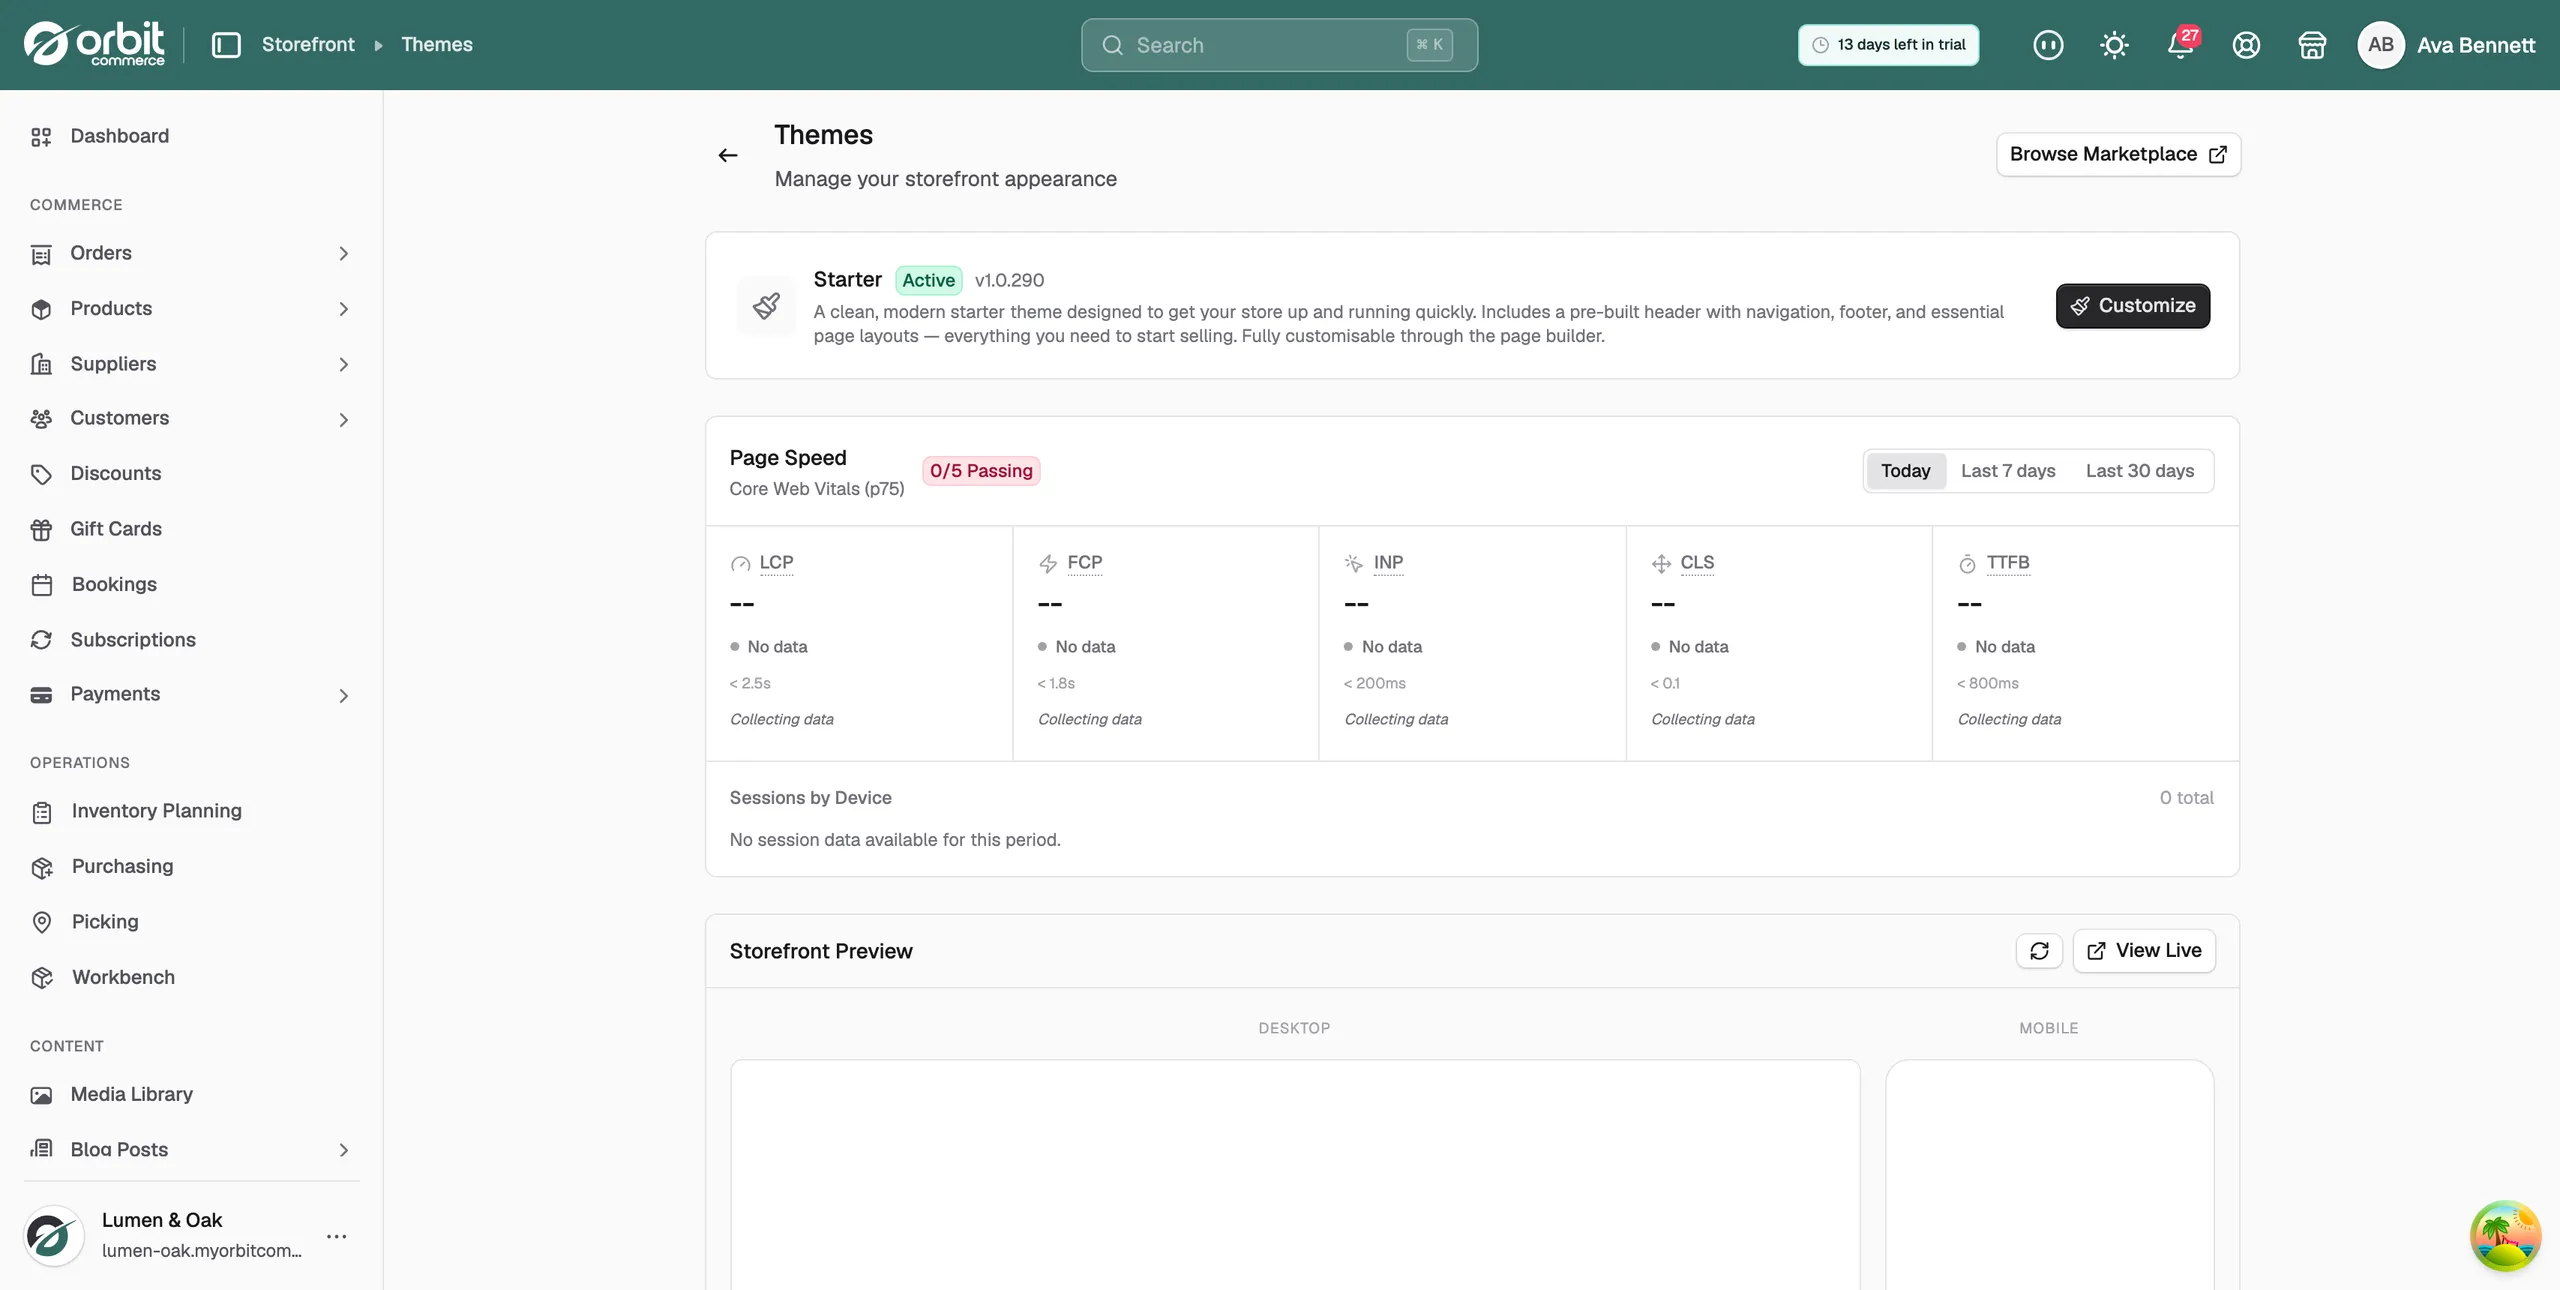Click the FCP lightning icon
This screenshot has width=2560, height=1290.
(1048, 564)
